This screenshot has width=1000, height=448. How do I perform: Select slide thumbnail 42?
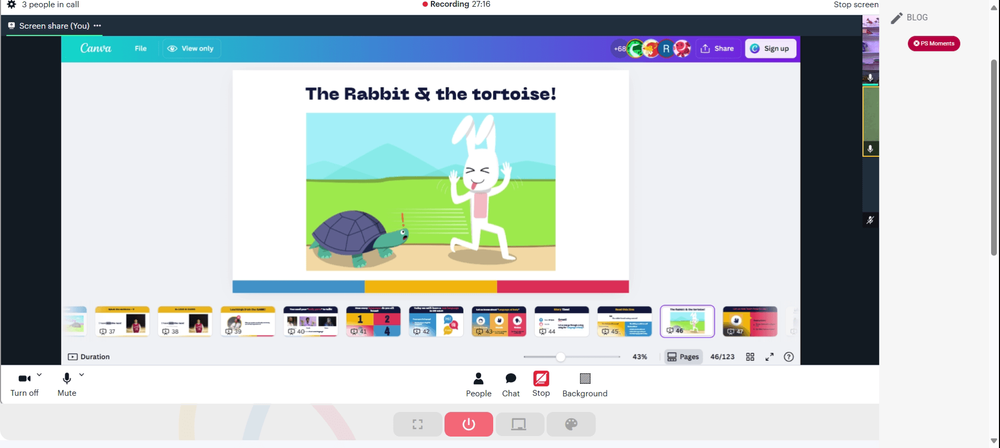coord(436,321)
